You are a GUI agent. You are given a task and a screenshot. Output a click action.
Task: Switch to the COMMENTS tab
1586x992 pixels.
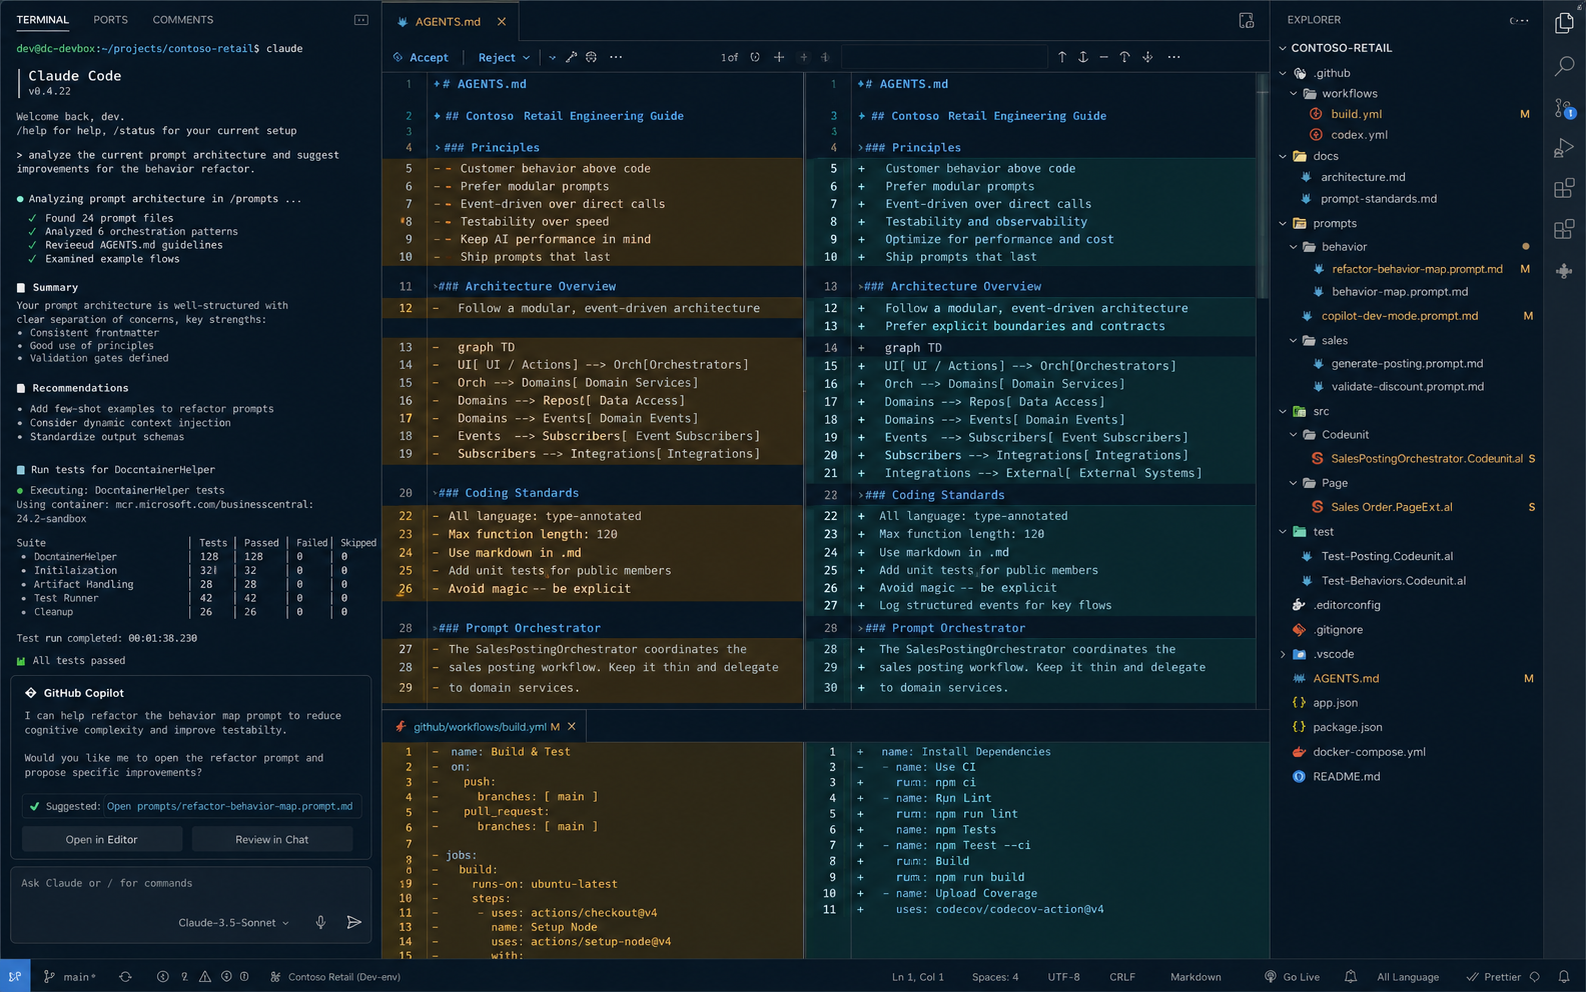(183, 20)
